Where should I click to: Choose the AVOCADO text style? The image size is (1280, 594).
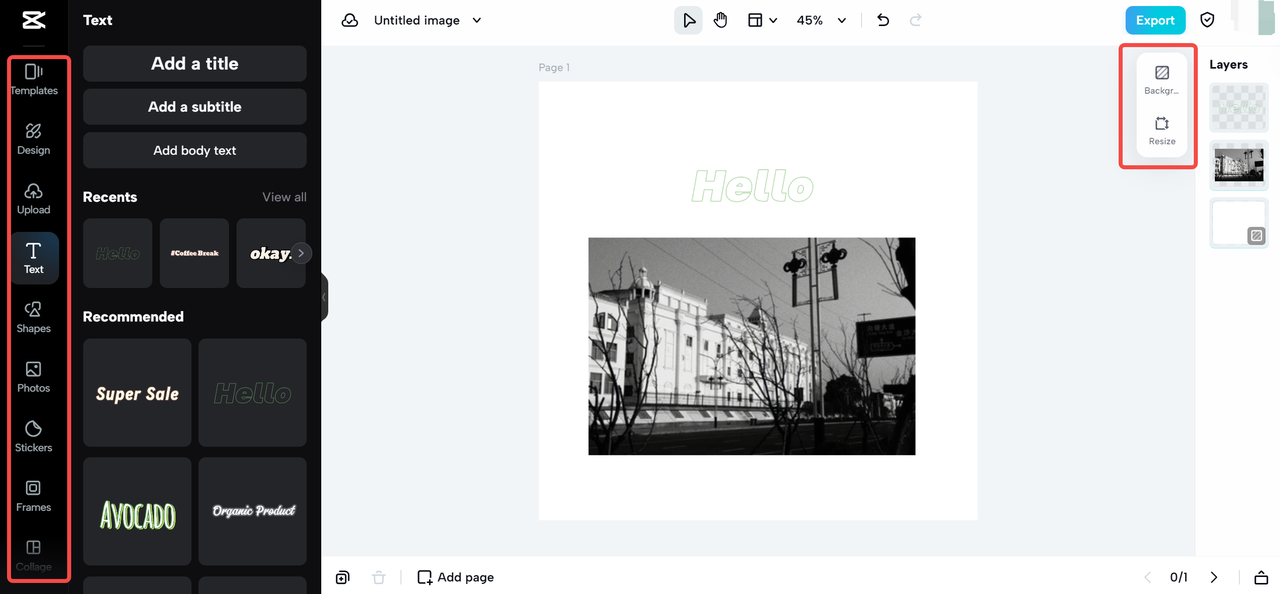click(x=137, y=512)
